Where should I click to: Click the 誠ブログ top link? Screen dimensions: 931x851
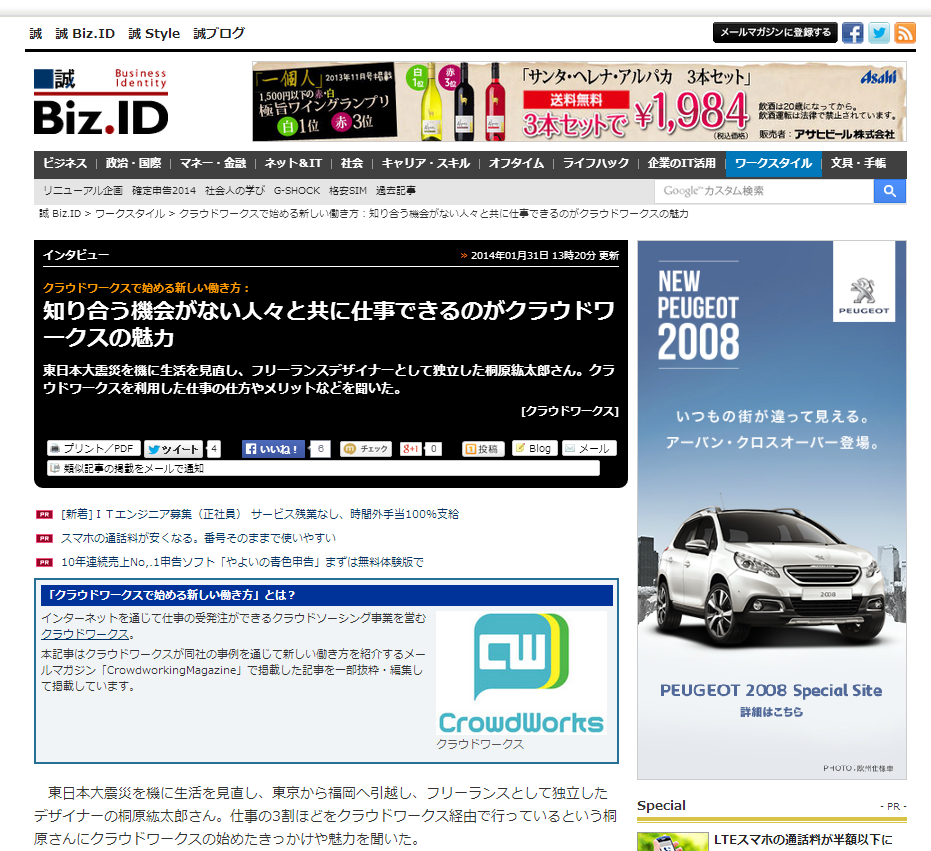point(218,34)
